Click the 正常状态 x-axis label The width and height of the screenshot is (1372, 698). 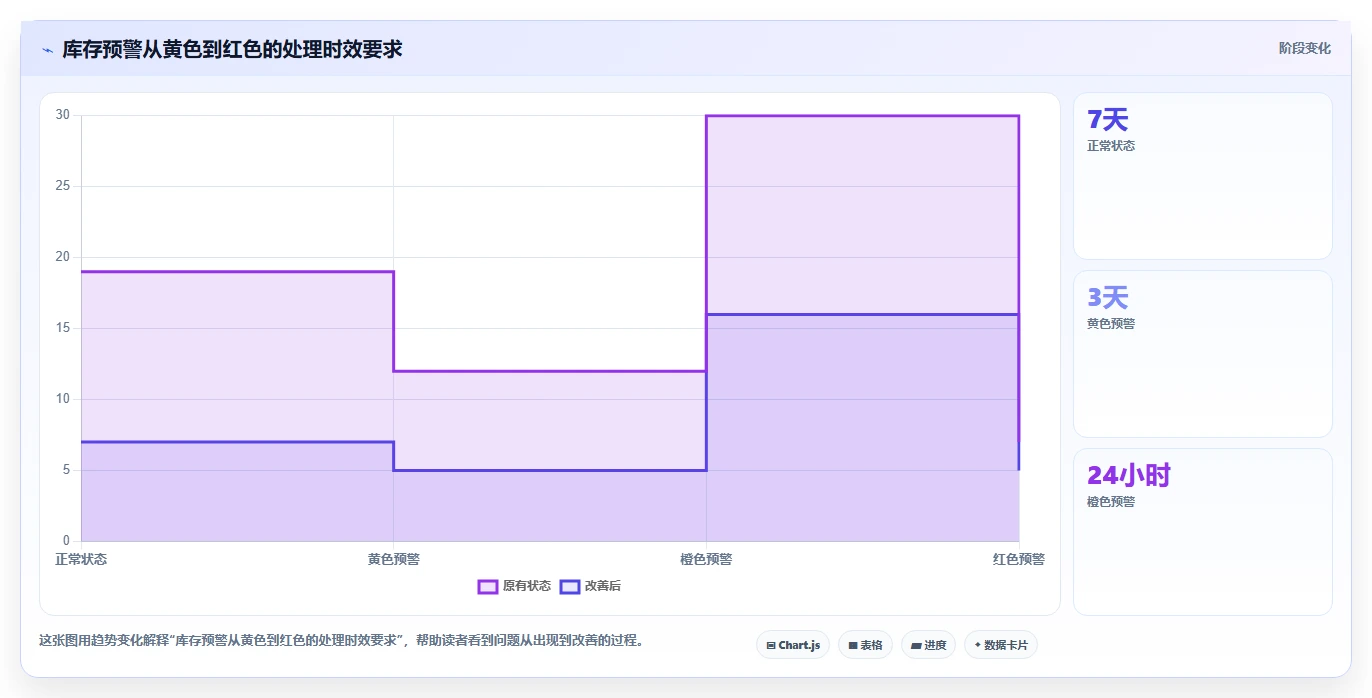tap(81, 559)
